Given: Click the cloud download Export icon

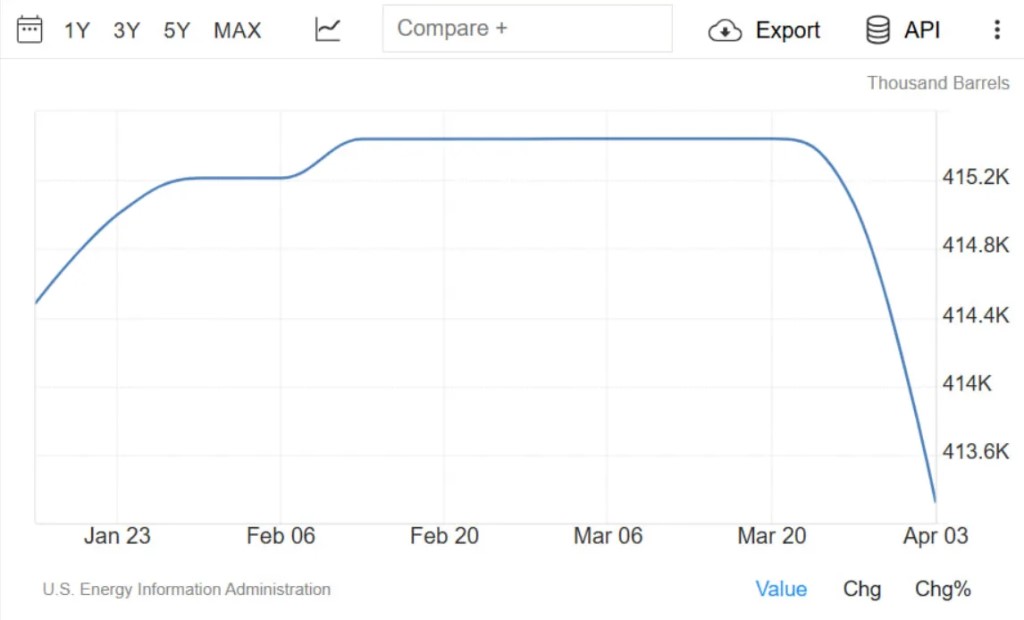Looking at the screenshot, I should [725, 30].
